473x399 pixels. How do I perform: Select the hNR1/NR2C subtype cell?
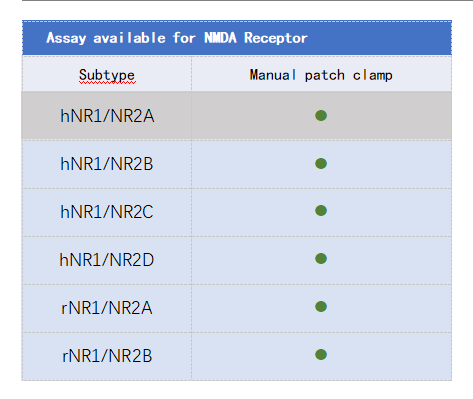pos(107,212)
